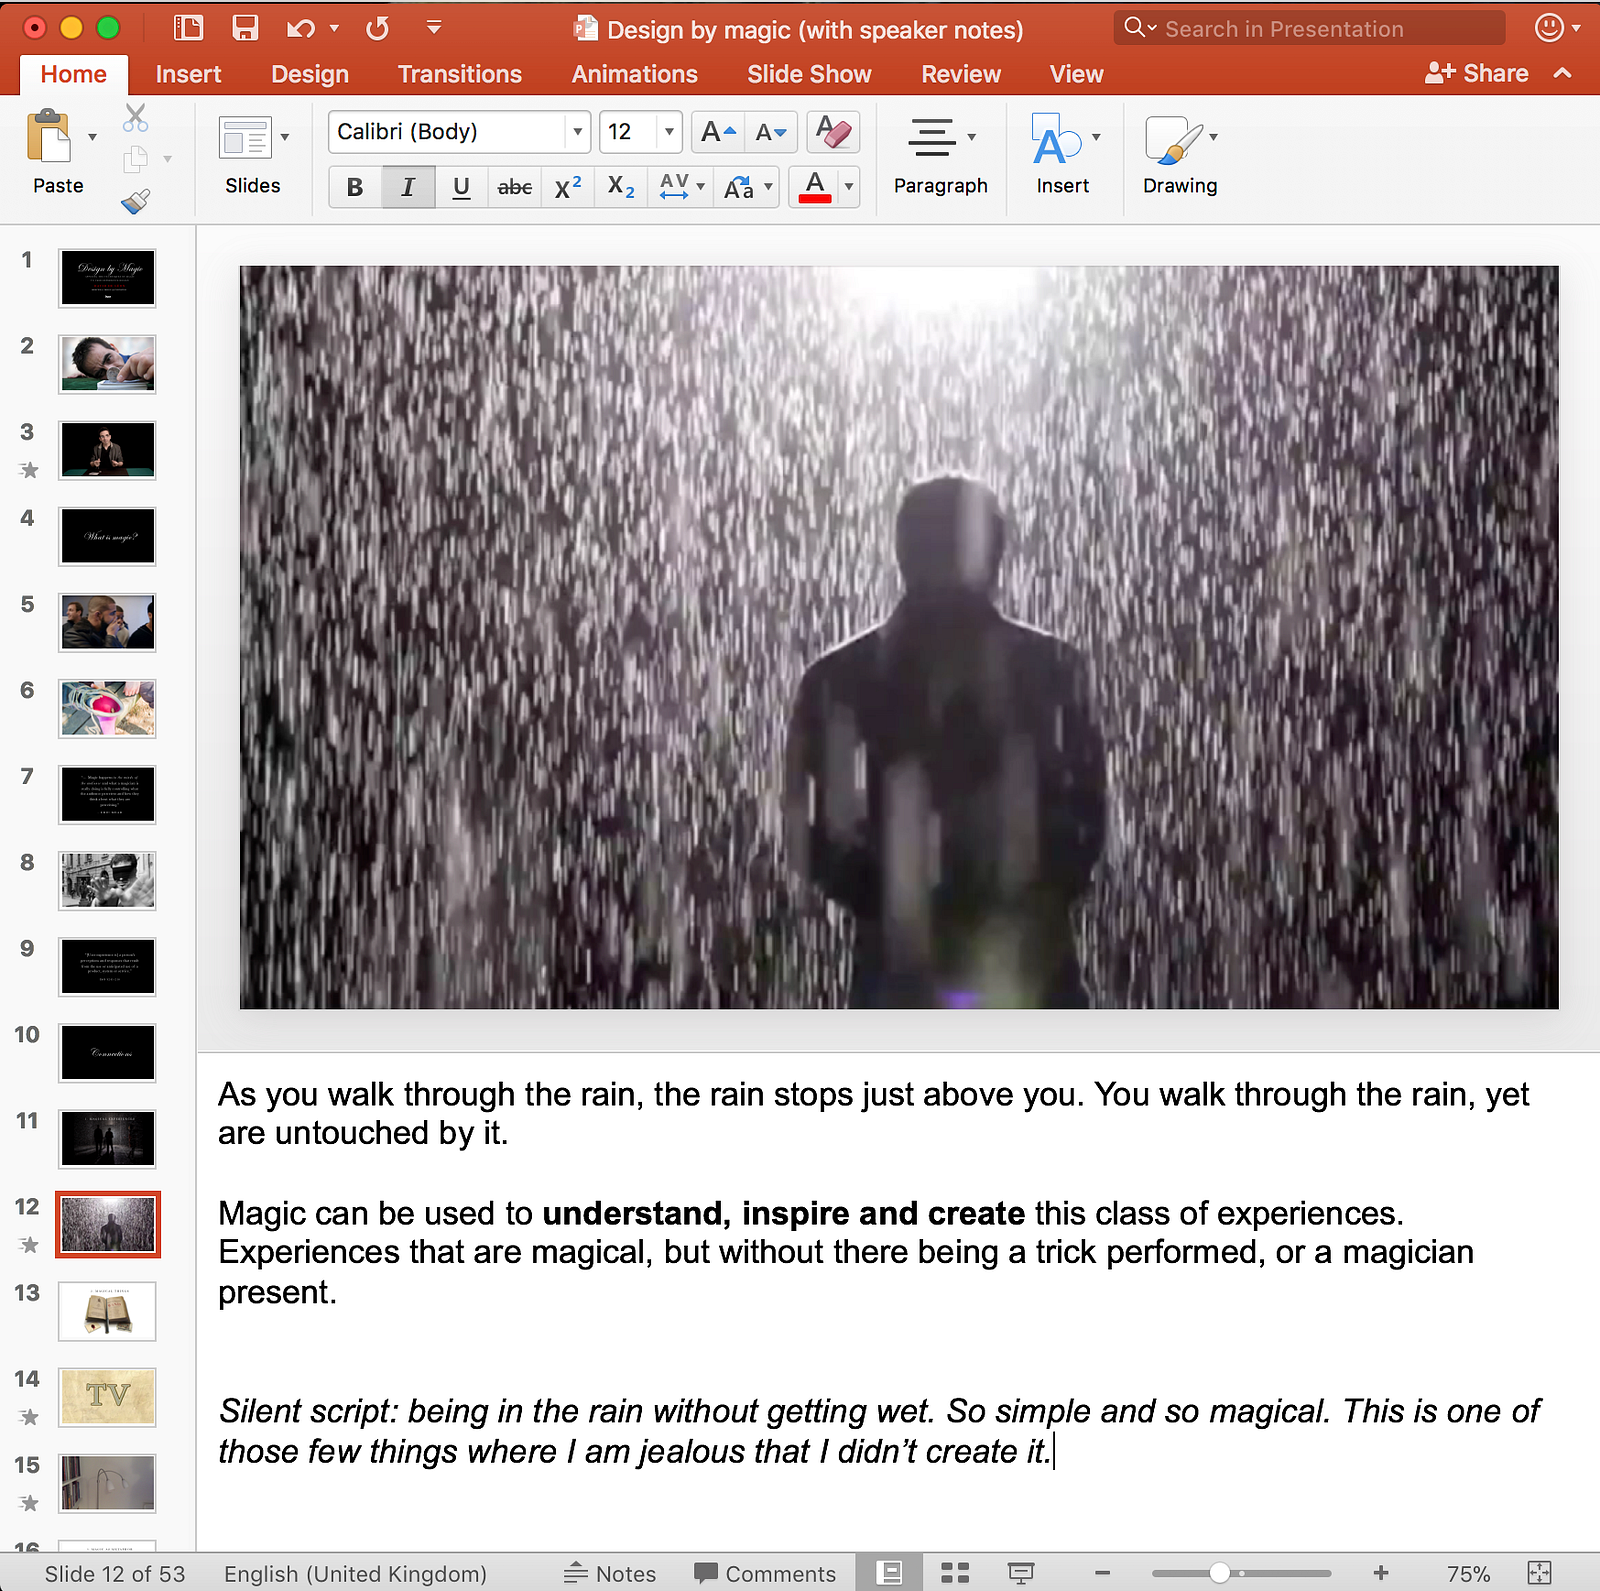Viewport: 1600px width, 1591px height.
Task: Open the Paragraph alignment tools
Action: click(x=931, y=137)
